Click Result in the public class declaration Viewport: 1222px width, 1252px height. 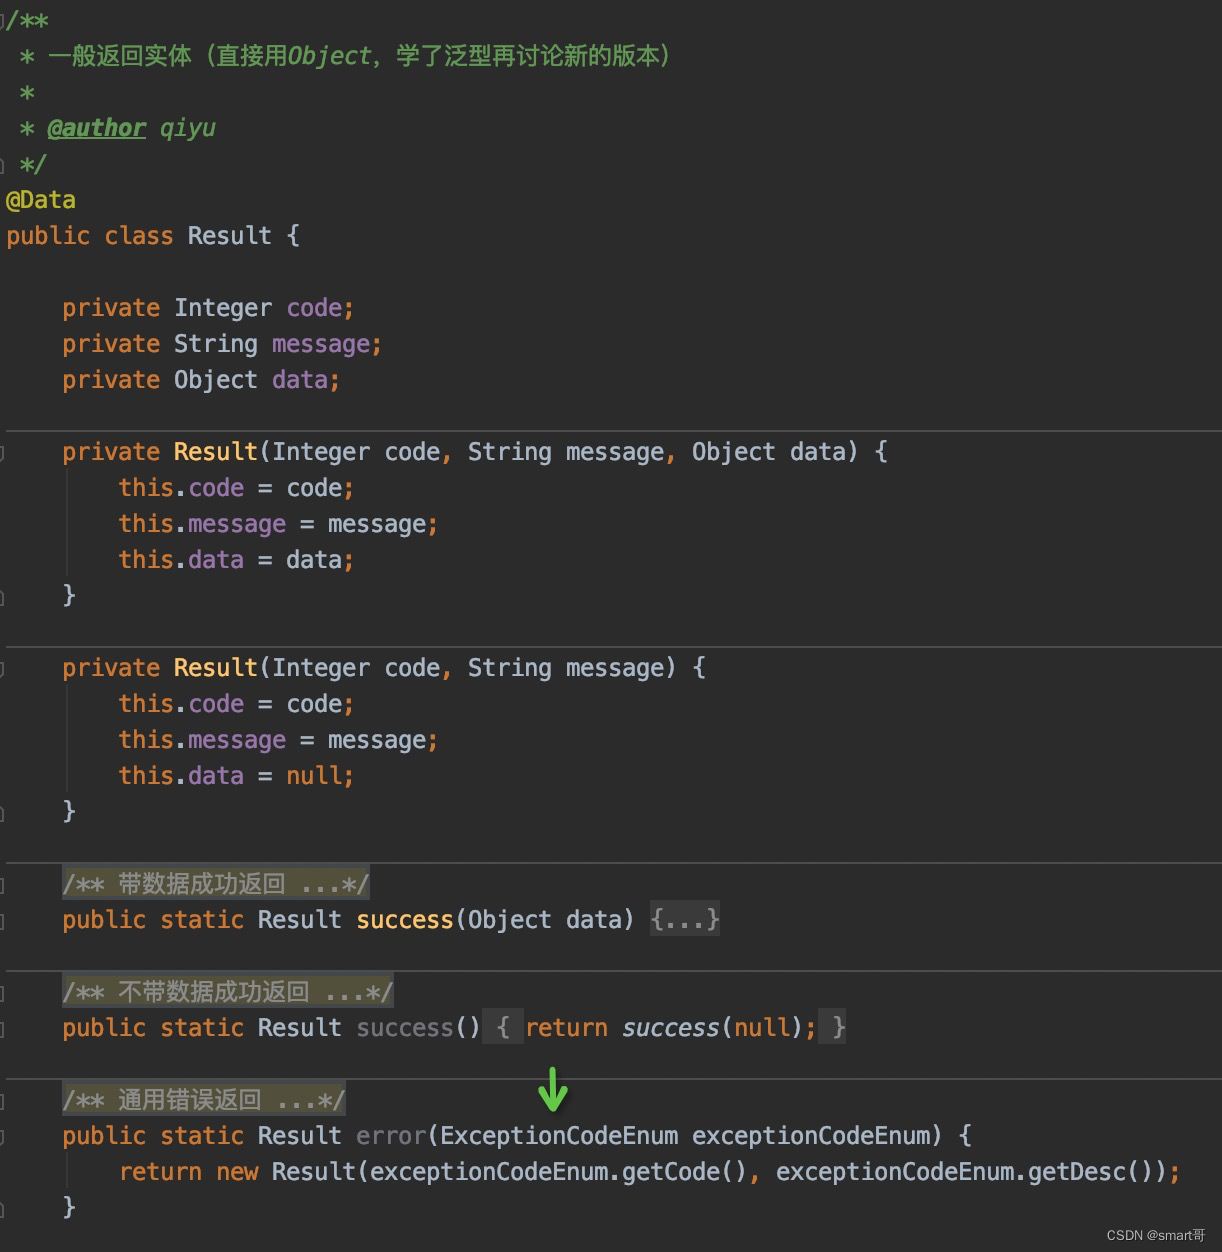pos(230,236)
